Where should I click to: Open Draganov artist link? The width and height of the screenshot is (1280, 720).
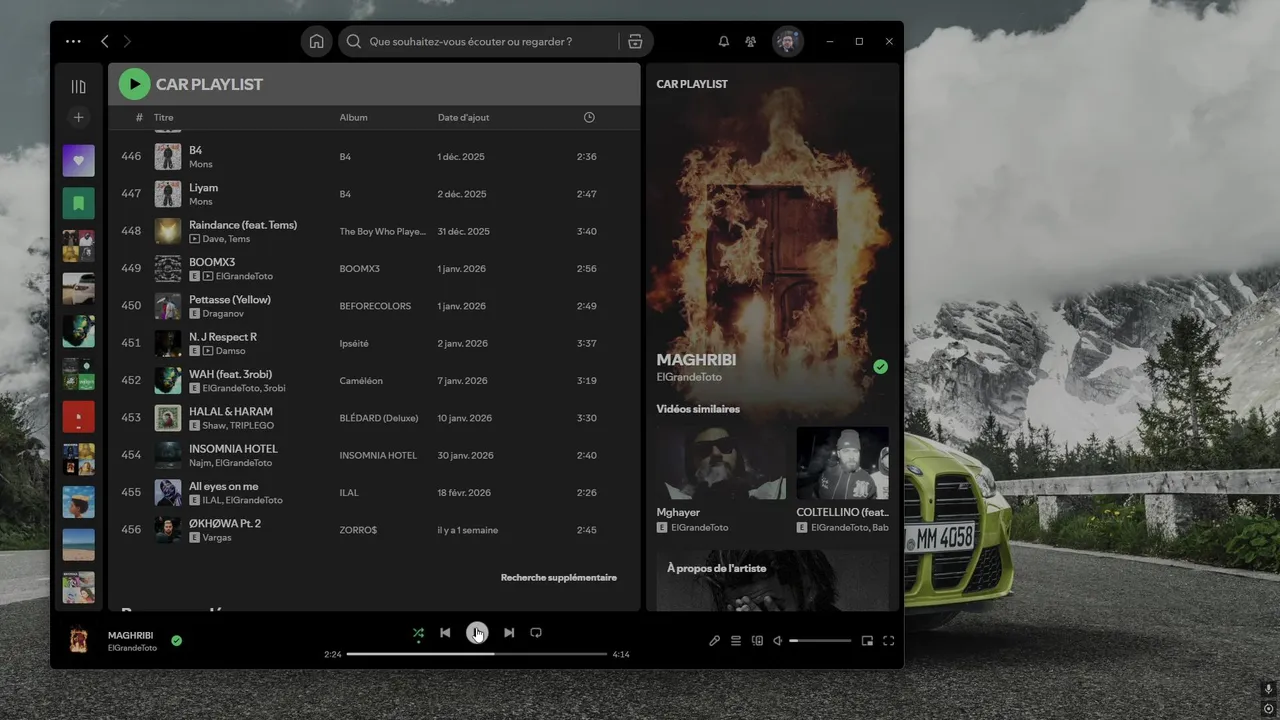pos(224,314)
